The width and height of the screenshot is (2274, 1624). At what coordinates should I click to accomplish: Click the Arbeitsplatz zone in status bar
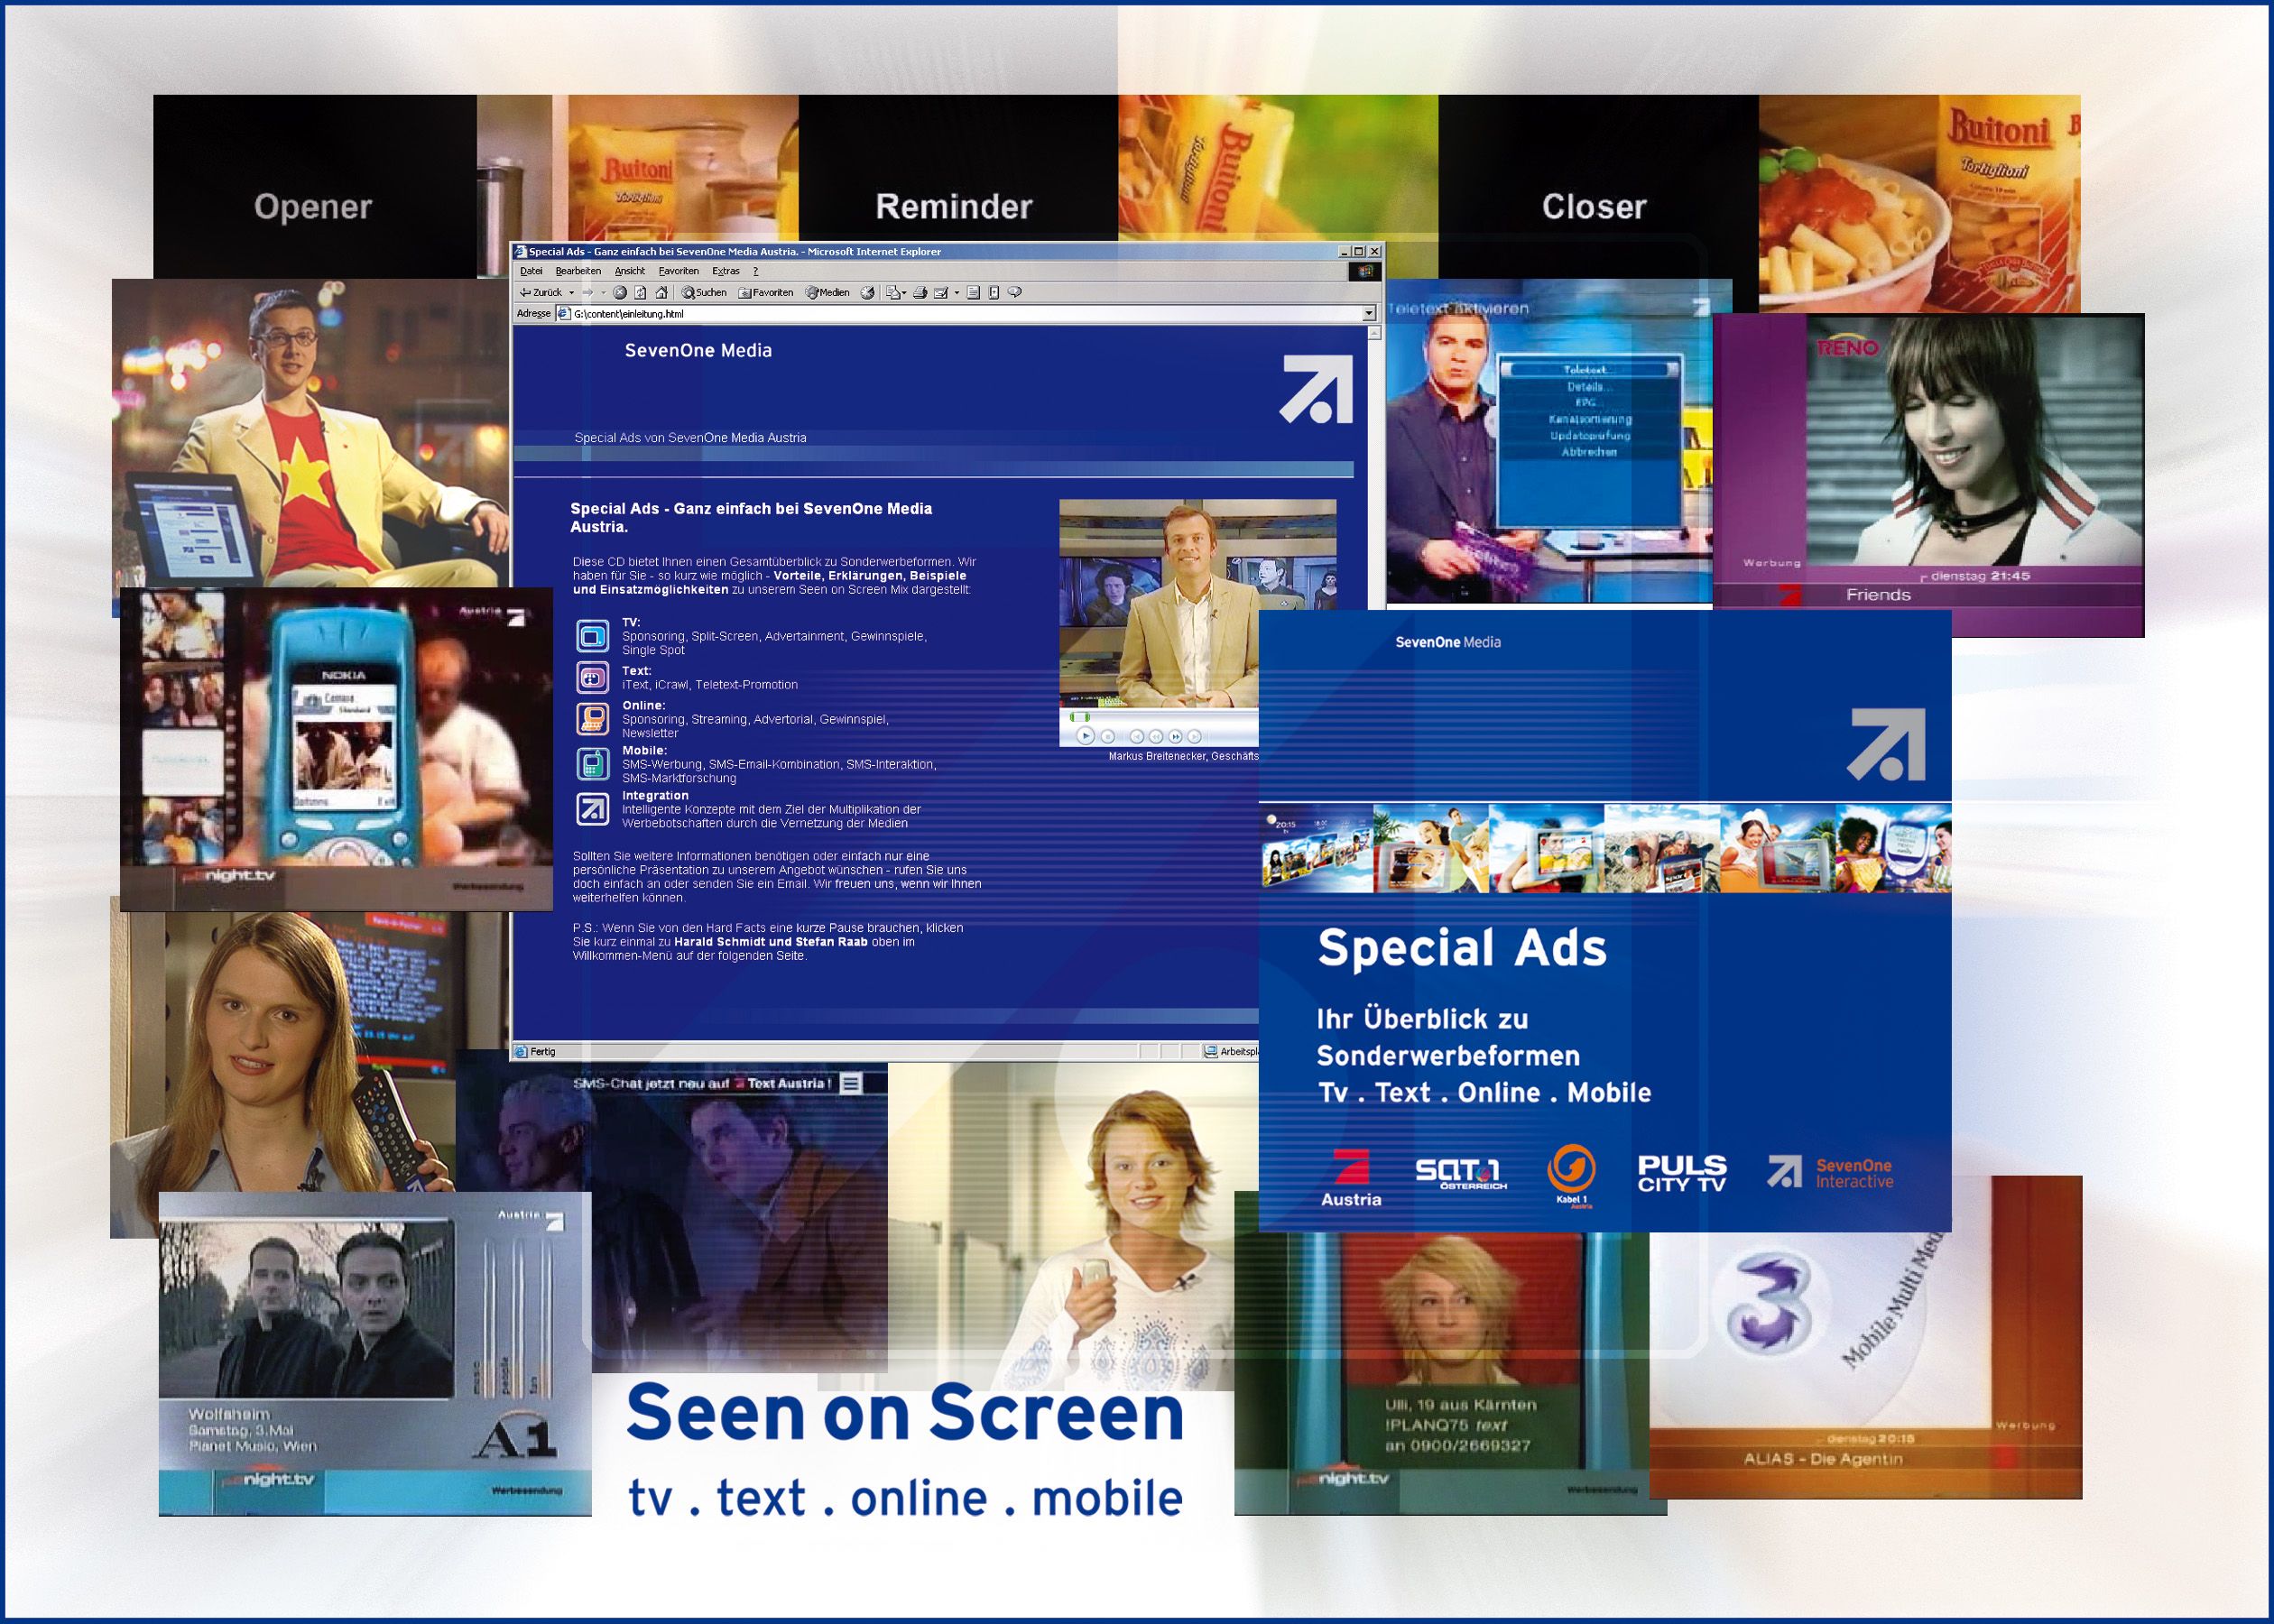pyautogui.click(x=1232, y=1051)
